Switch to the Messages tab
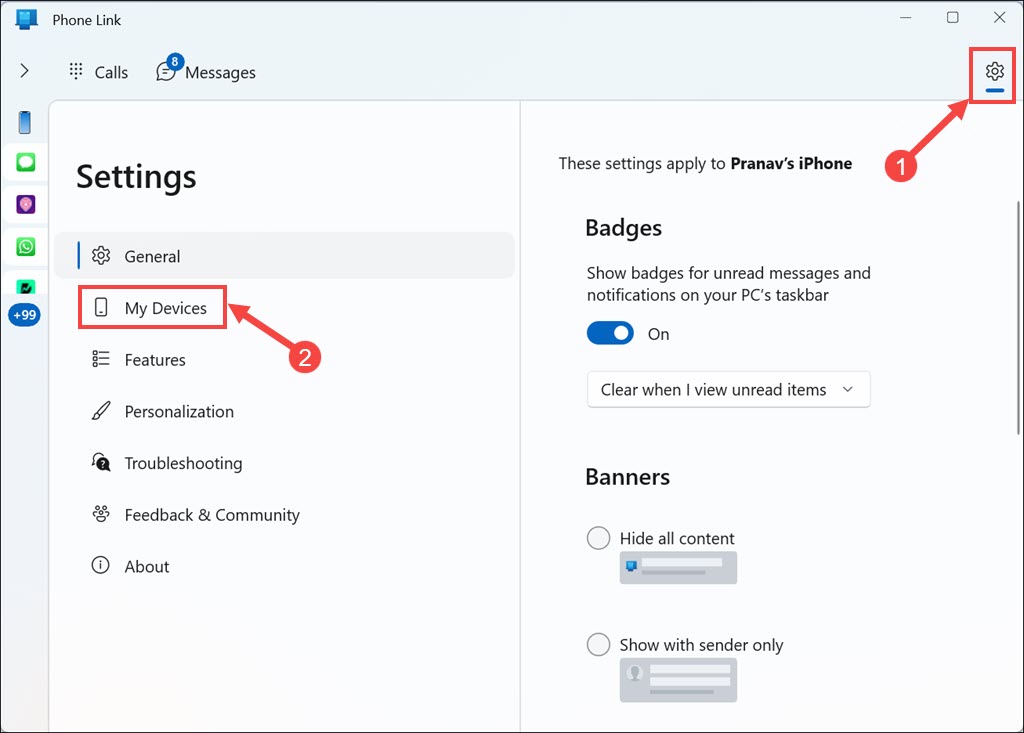1024x733 pixels. point(207,72)
